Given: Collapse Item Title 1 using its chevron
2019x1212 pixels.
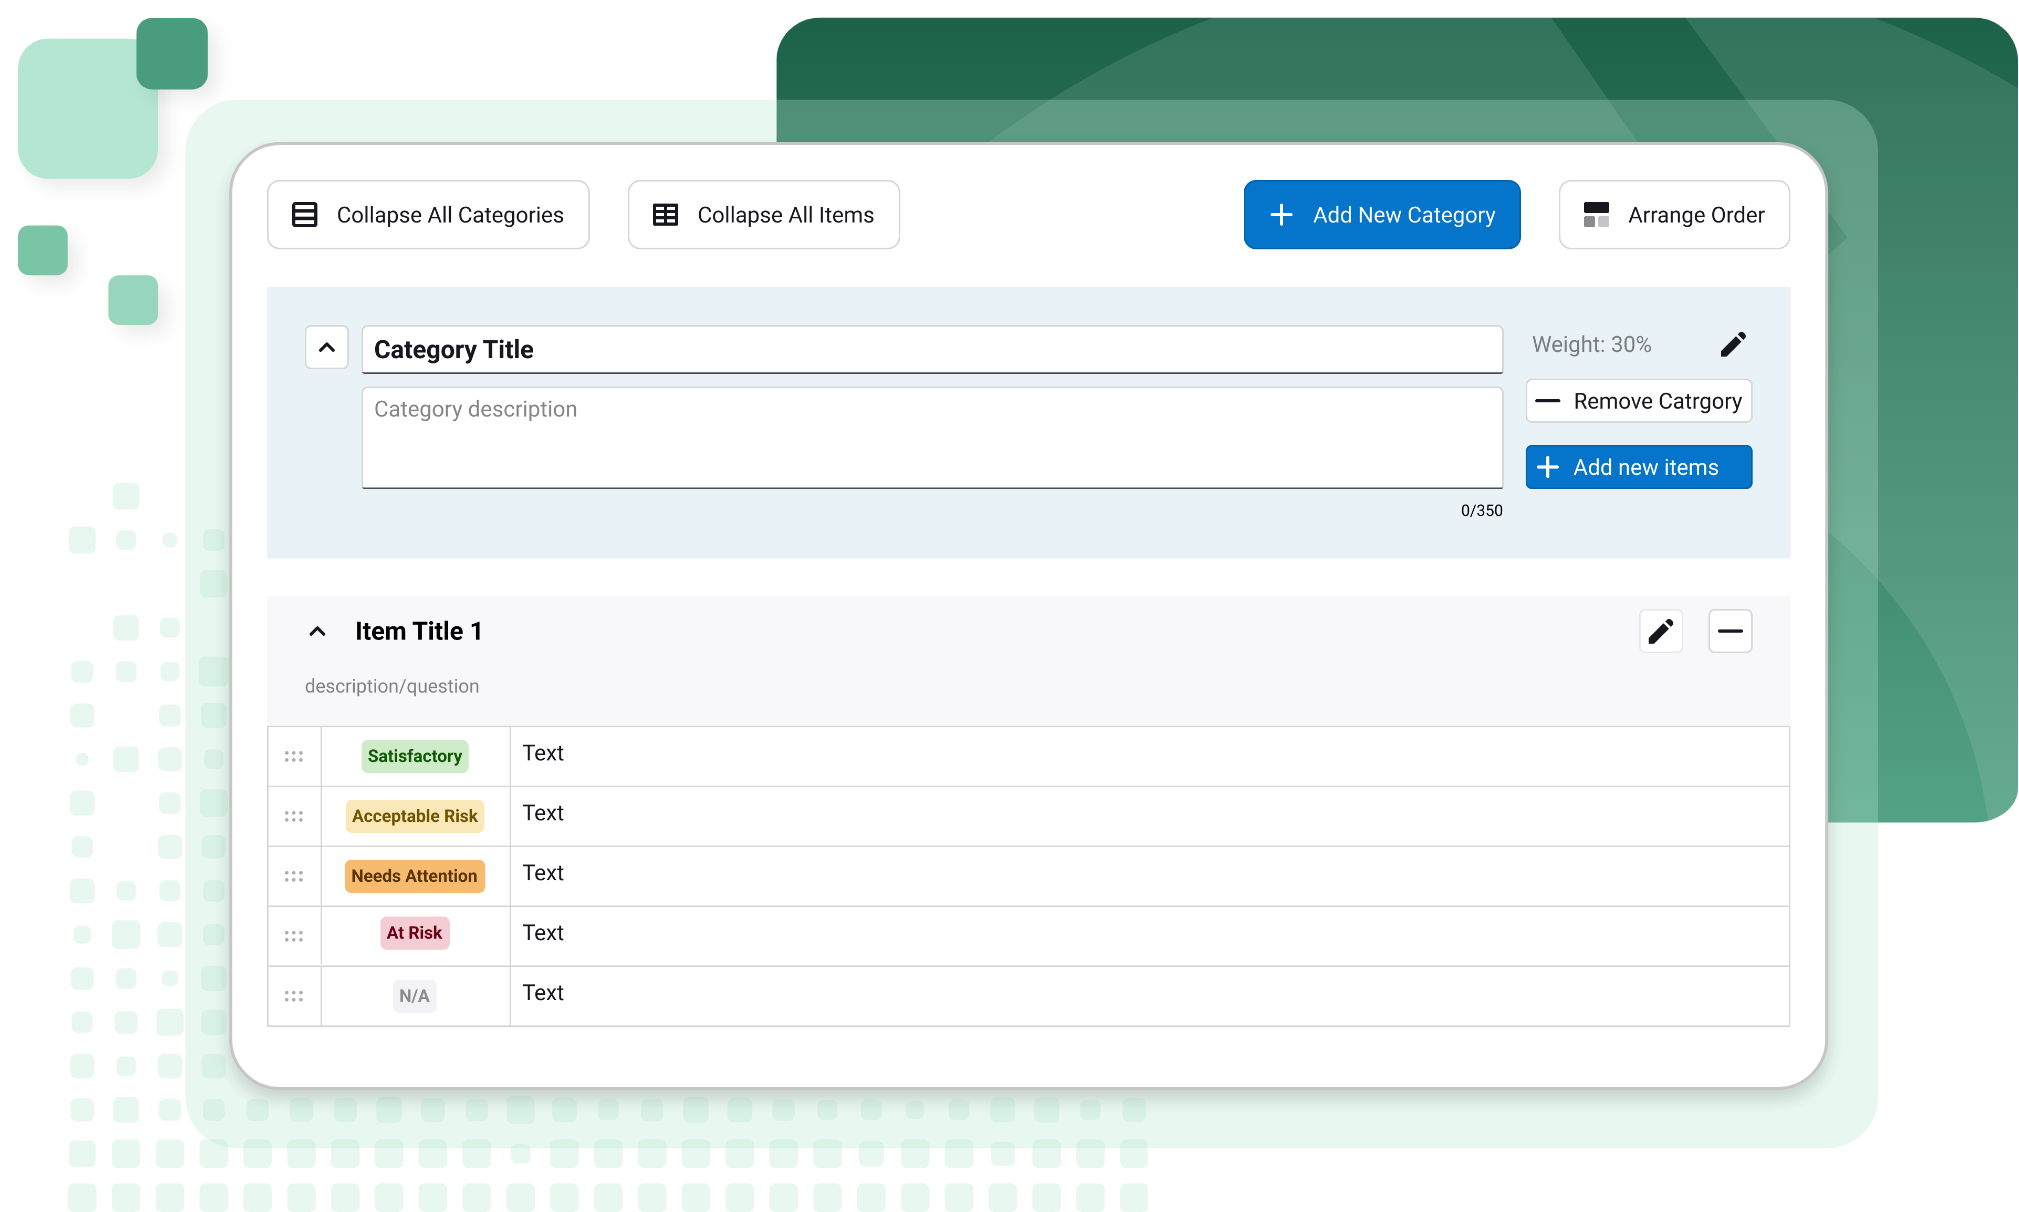Looking at the screenshot, I should coord(317,631).
